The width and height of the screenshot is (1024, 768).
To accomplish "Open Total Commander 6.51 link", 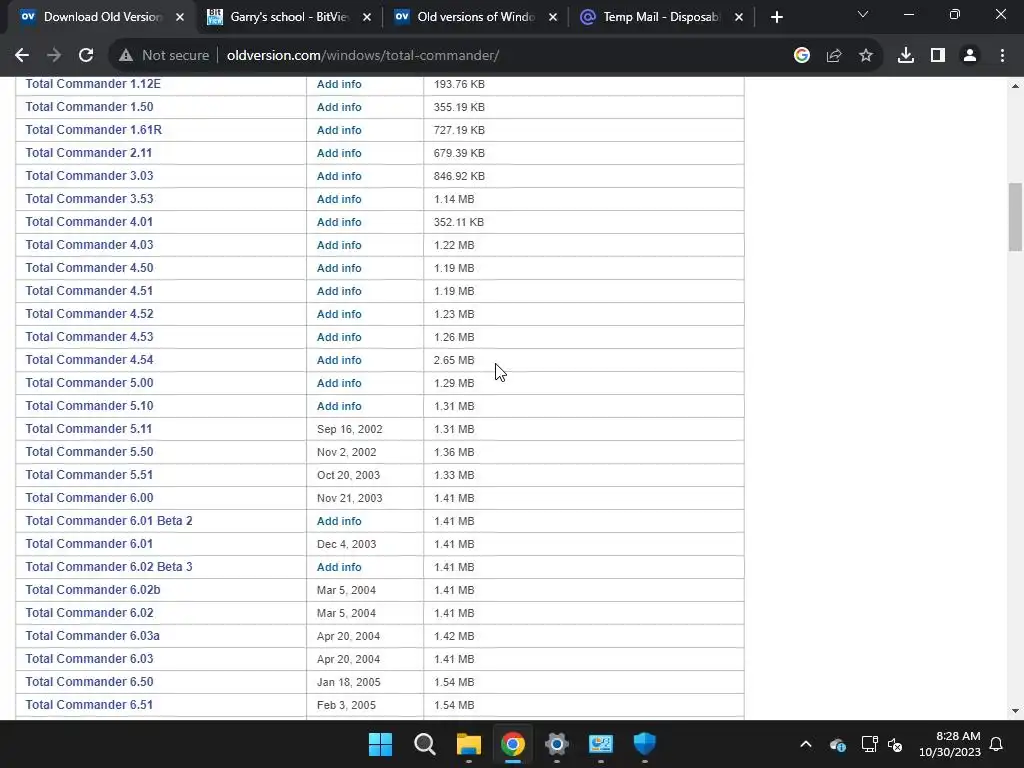I will point(89,705).
